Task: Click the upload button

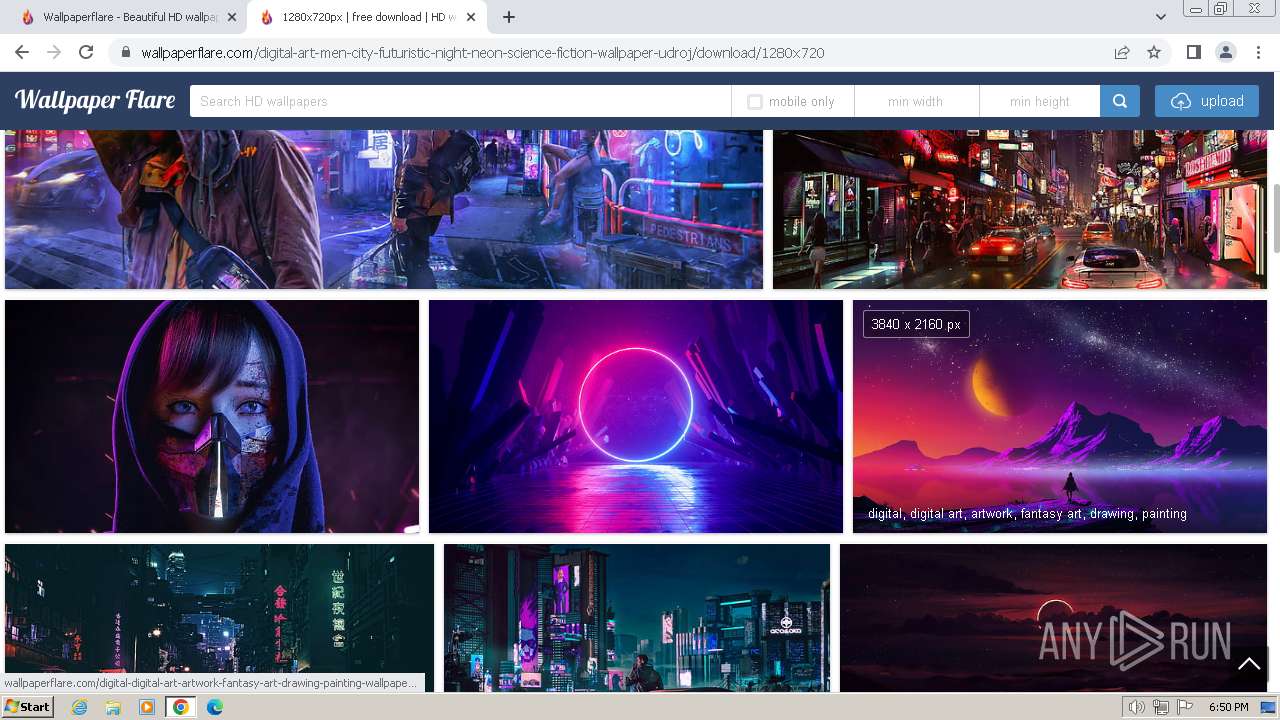Action: (x=1207, y=101)
